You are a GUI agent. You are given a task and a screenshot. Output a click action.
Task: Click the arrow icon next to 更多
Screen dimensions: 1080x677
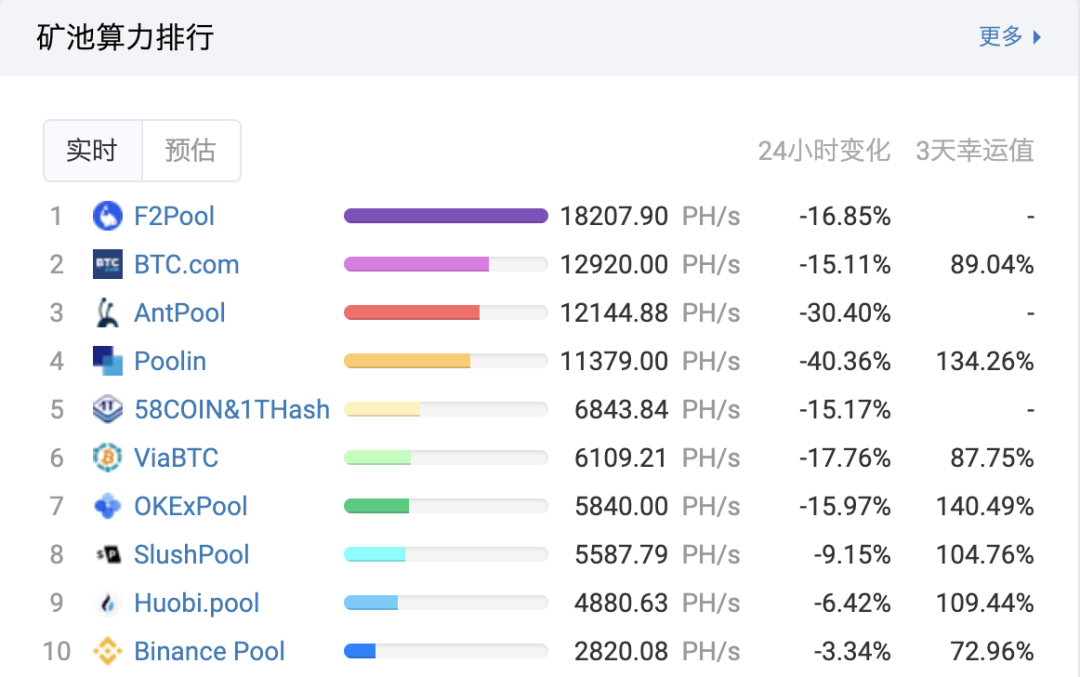pos(1037,37)
